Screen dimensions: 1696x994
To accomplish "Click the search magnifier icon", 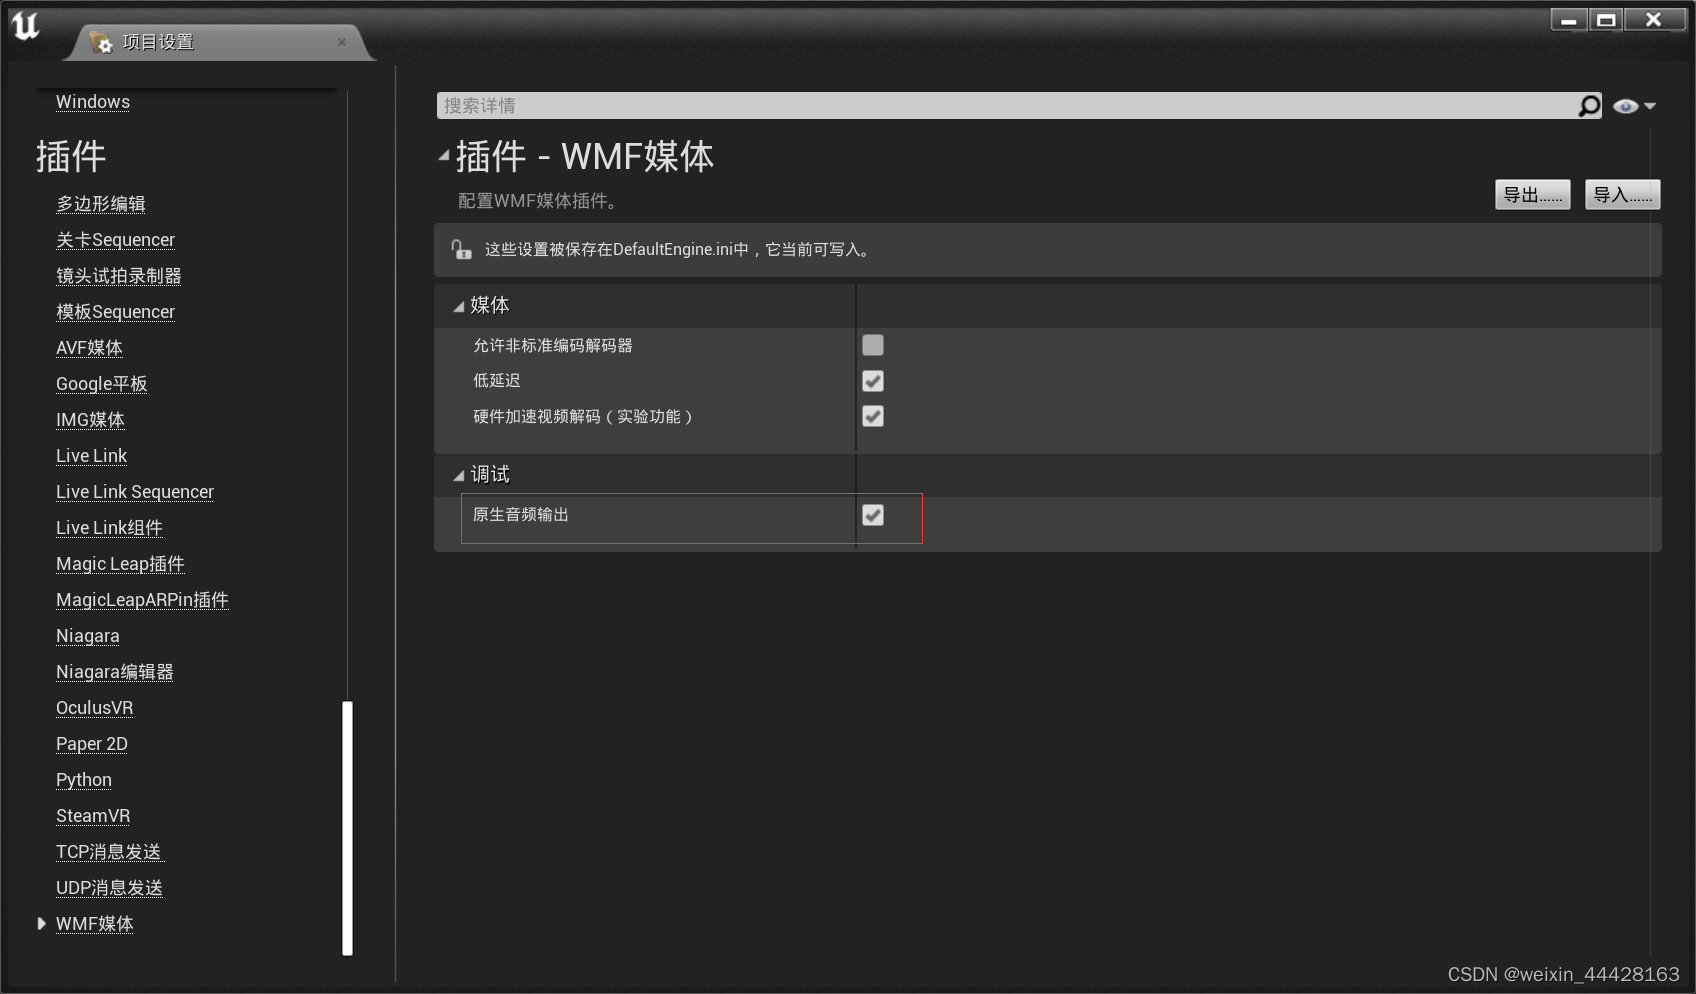I will (x=1589, y=106).
